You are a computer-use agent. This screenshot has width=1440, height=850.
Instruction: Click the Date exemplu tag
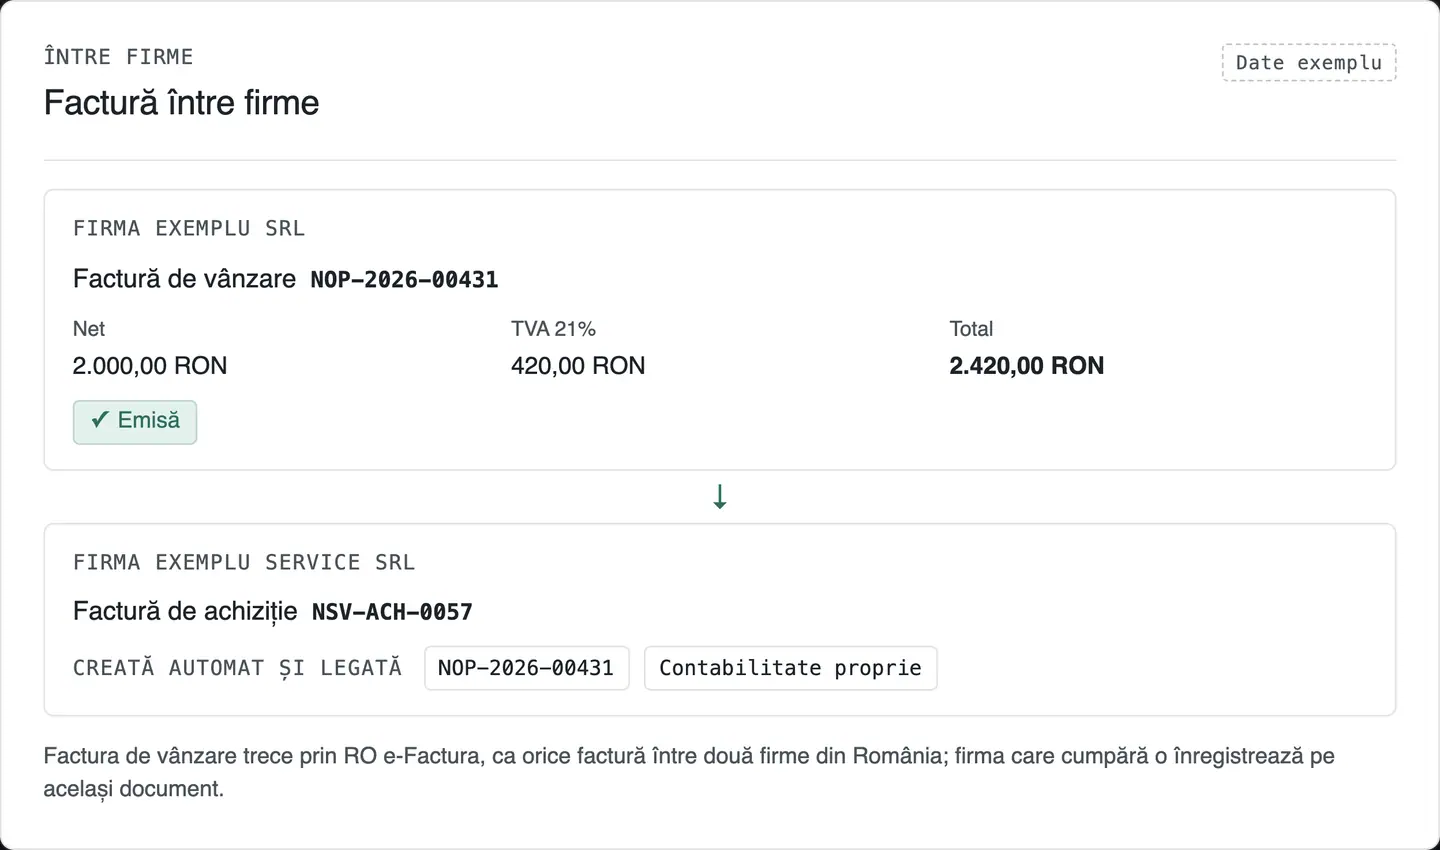[1309, 62]
